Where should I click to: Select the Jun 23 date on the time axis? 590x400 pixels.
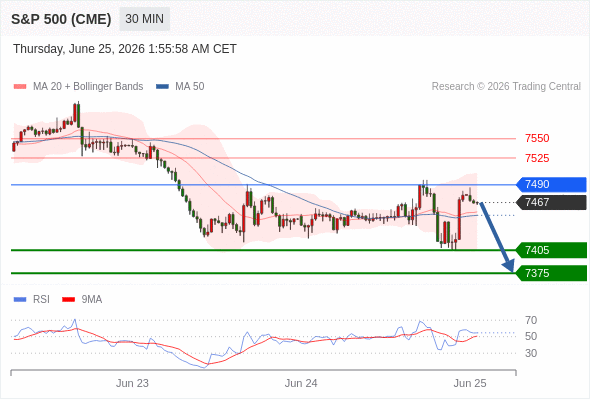(132, 383)
